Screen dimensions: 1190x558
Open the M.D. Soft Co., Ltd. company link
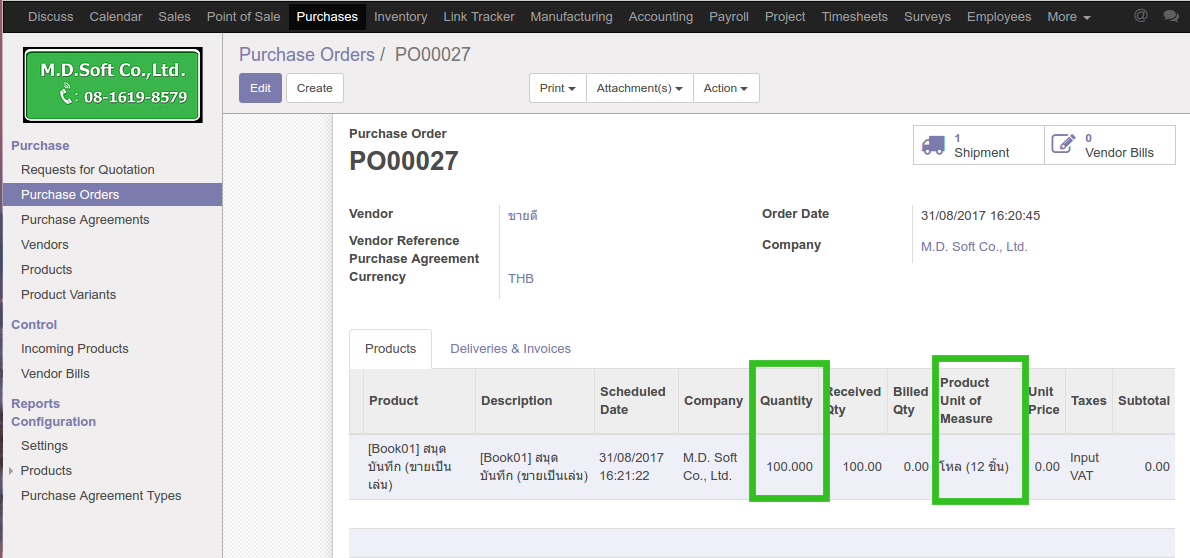[973, 247]
